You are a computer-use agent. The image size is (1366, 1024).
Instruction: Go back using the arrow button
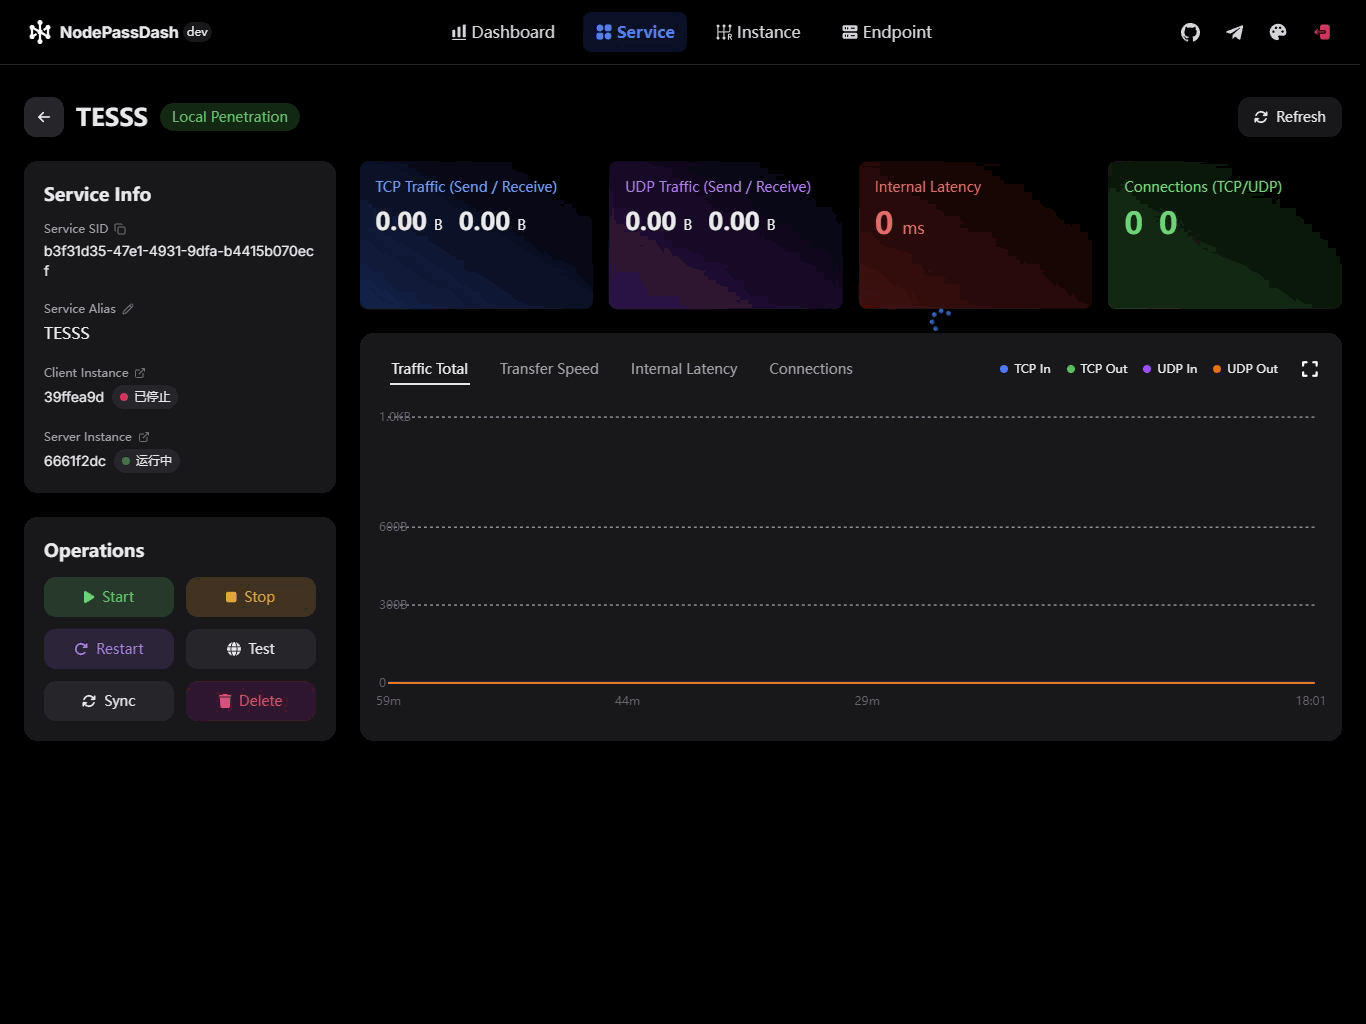[x=44, y=117]
